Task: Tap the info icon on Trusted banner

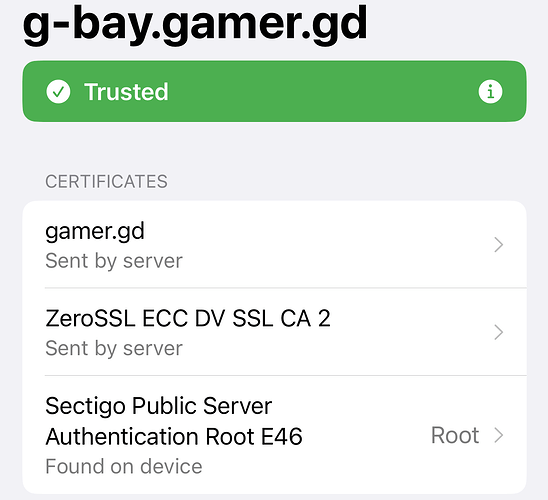Action: pyautogui.click(x=490, y=92)
